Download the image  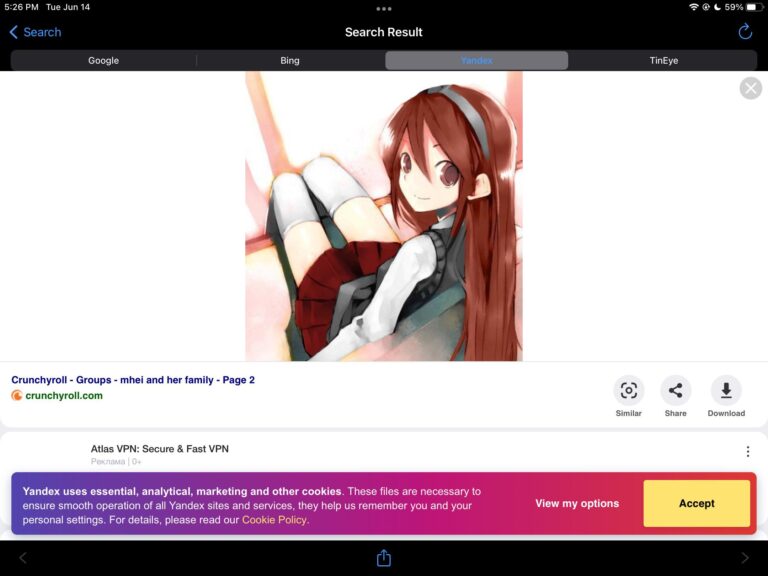726,391
